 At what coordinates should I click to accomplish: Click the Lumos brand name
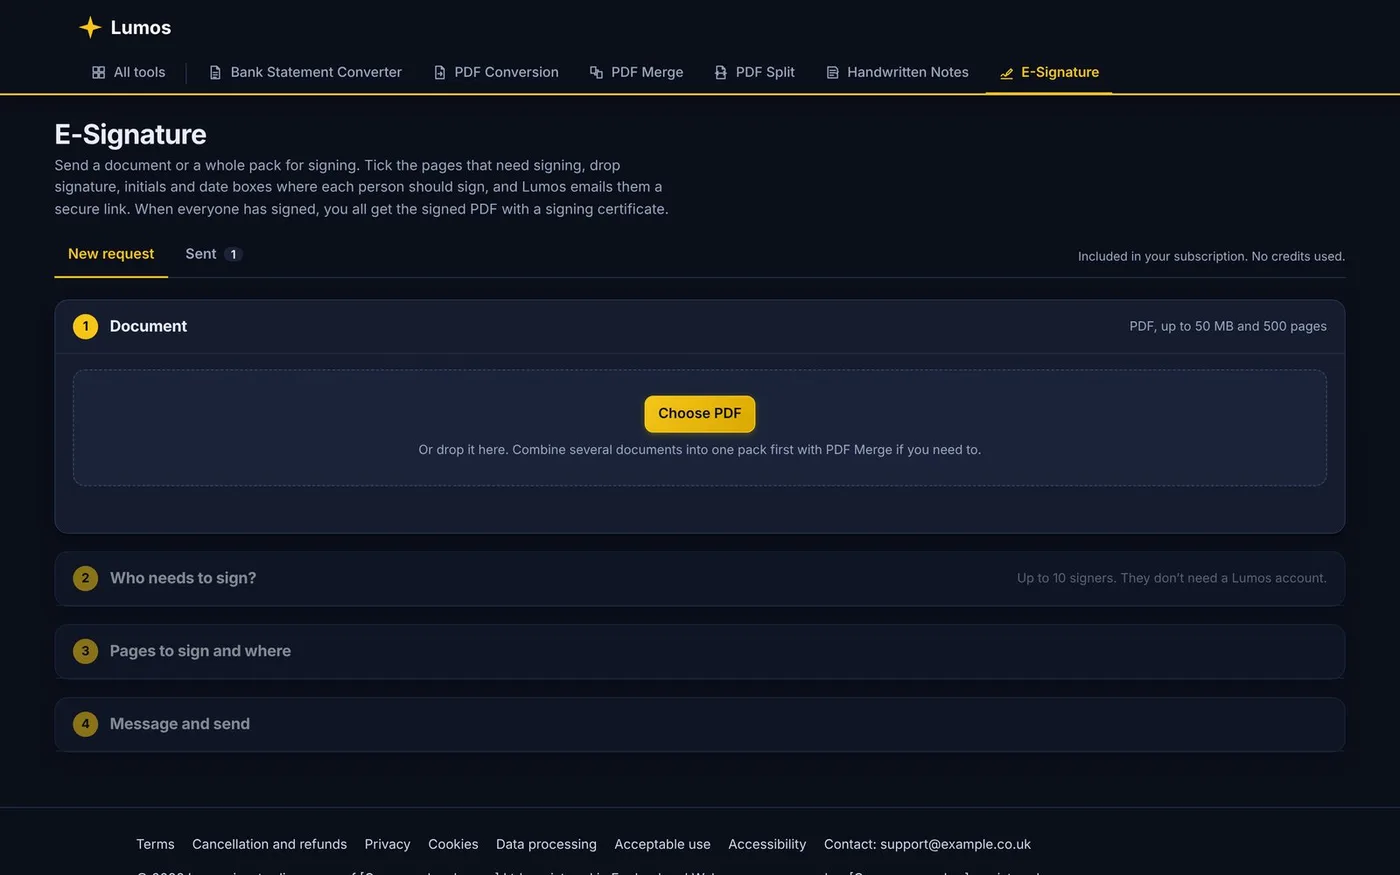pos(141,28)
